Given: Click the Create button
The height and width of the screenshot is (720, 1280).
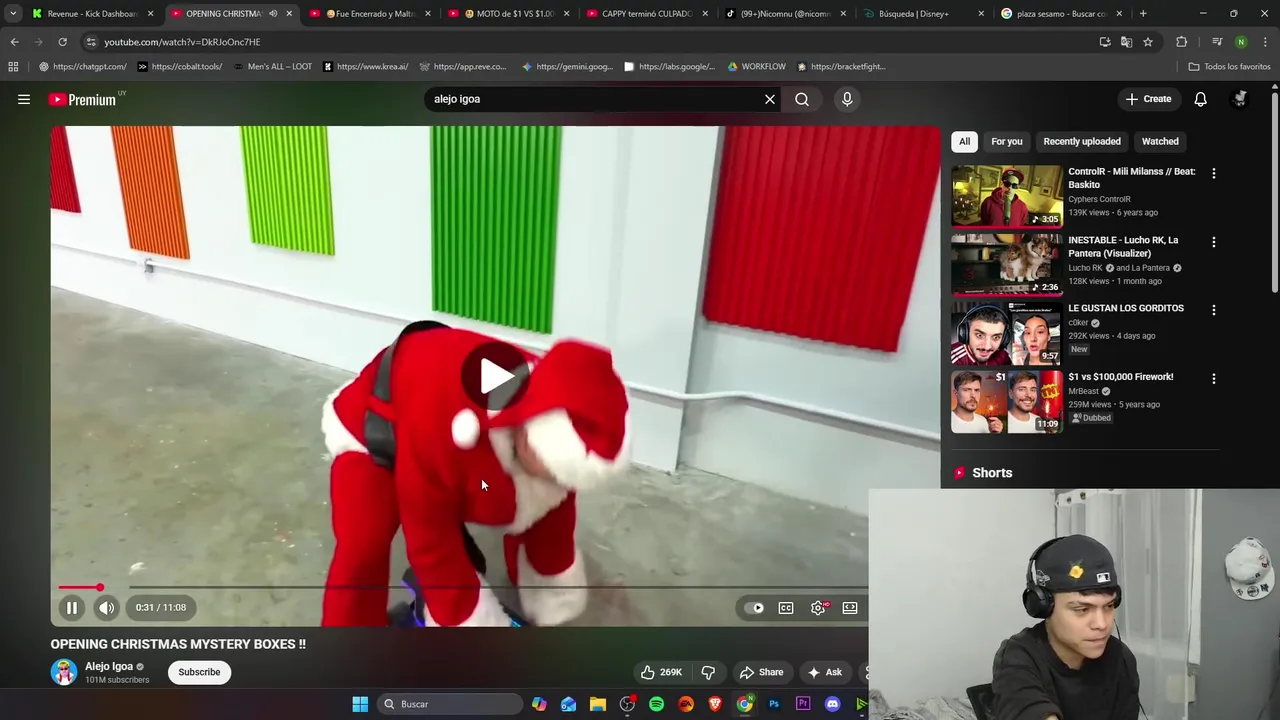Looking at the screenshot, I should coord(1148,99).
